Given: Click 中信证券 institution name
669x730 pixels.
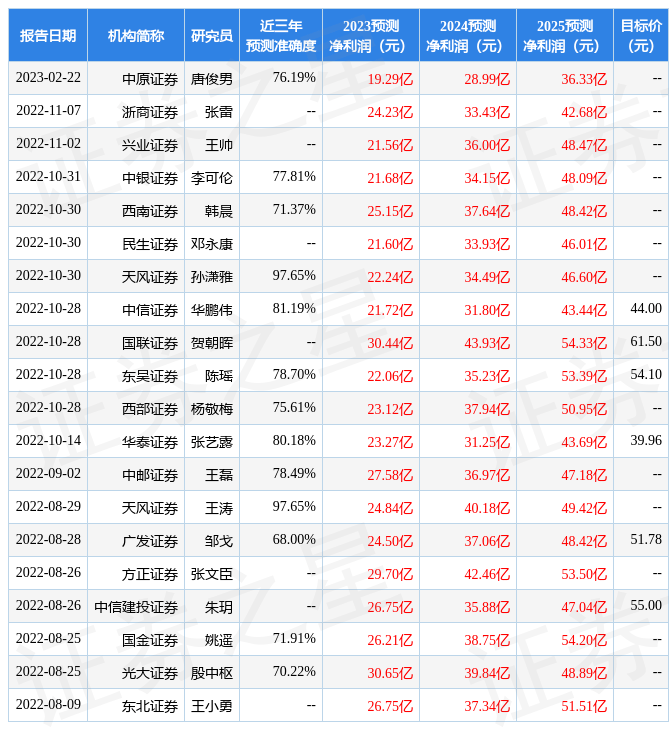Looking at the screenshot, I should pos(150,311).
